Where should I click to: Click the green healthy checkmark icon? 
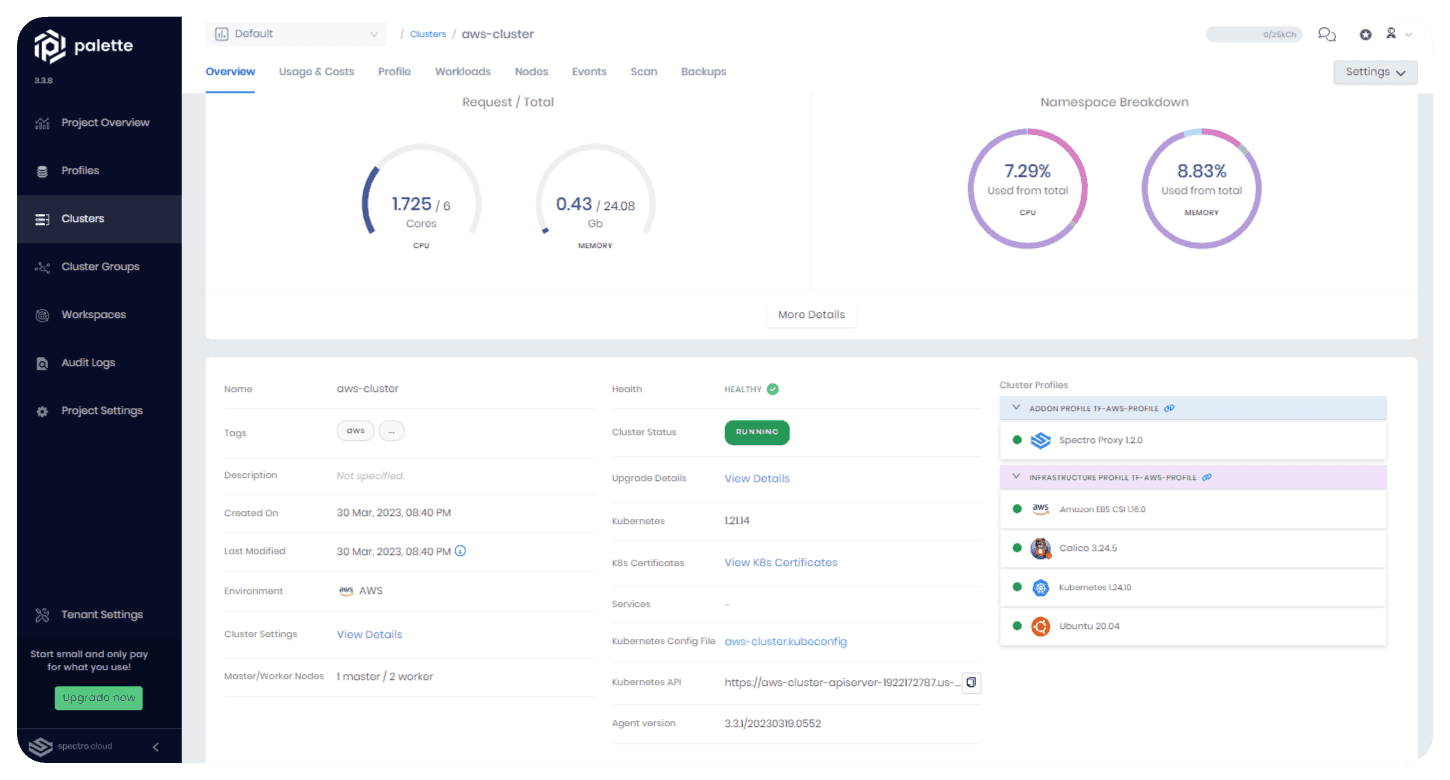(773, 389)
